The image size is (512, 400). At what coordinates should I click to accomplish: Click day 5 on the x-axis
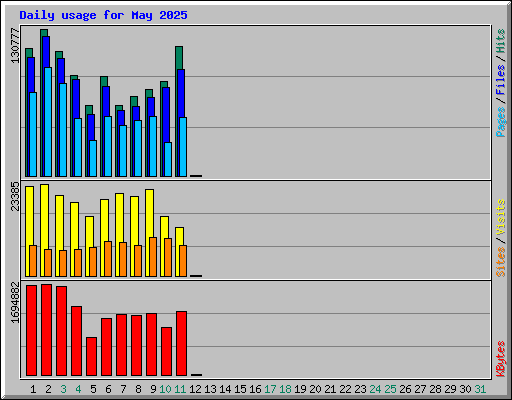(93, 389)
